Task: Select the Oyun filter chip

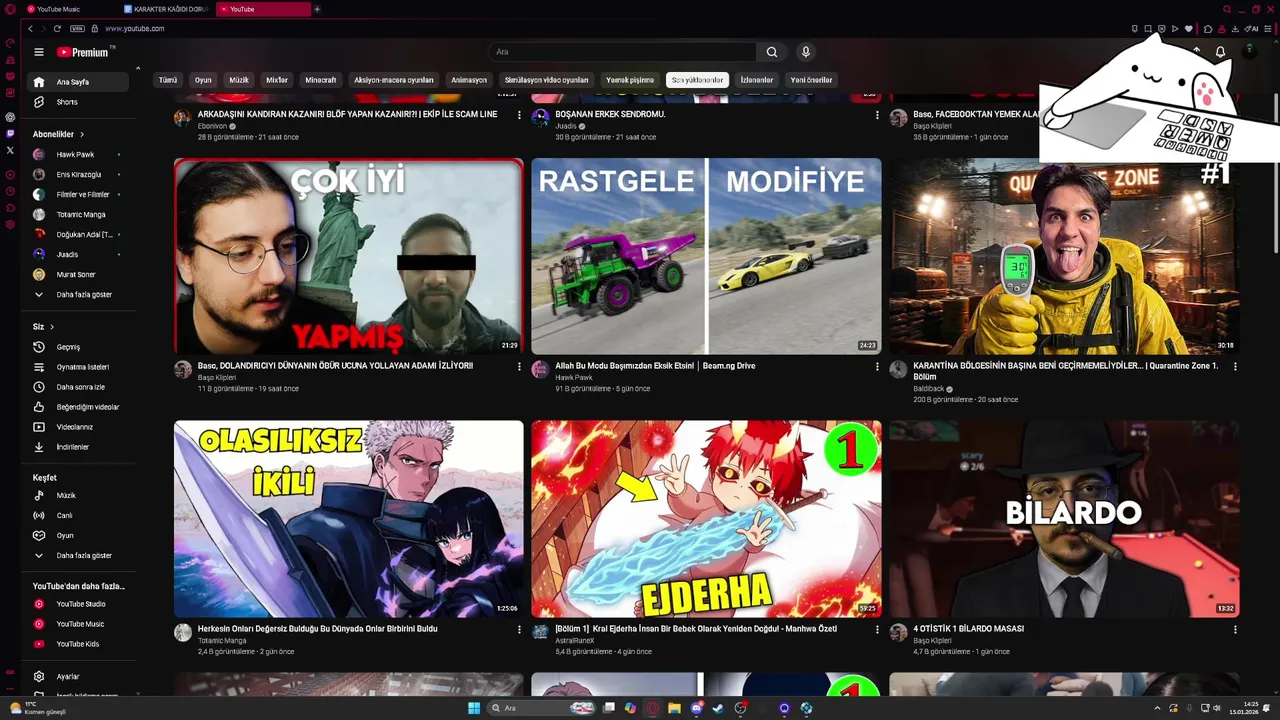Action: [203, 80]
